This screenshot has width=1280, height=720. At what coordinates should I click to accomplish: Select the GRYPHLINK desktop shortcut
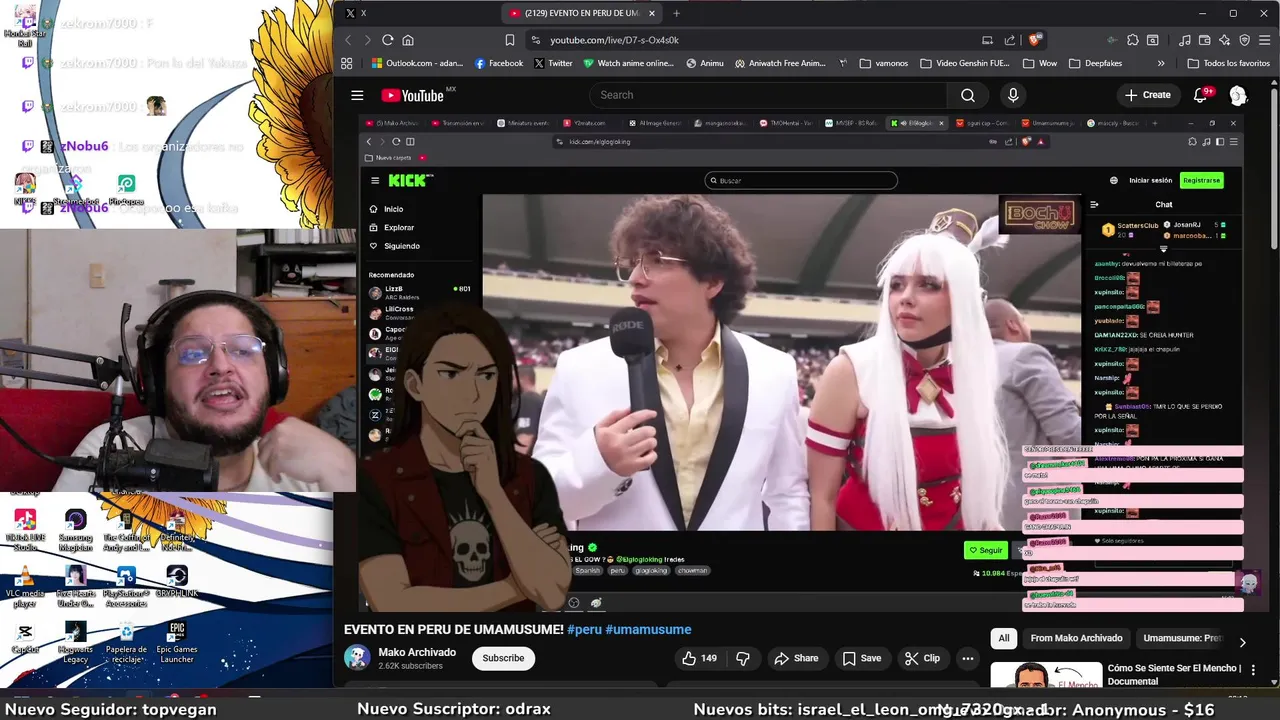(177, 582)
